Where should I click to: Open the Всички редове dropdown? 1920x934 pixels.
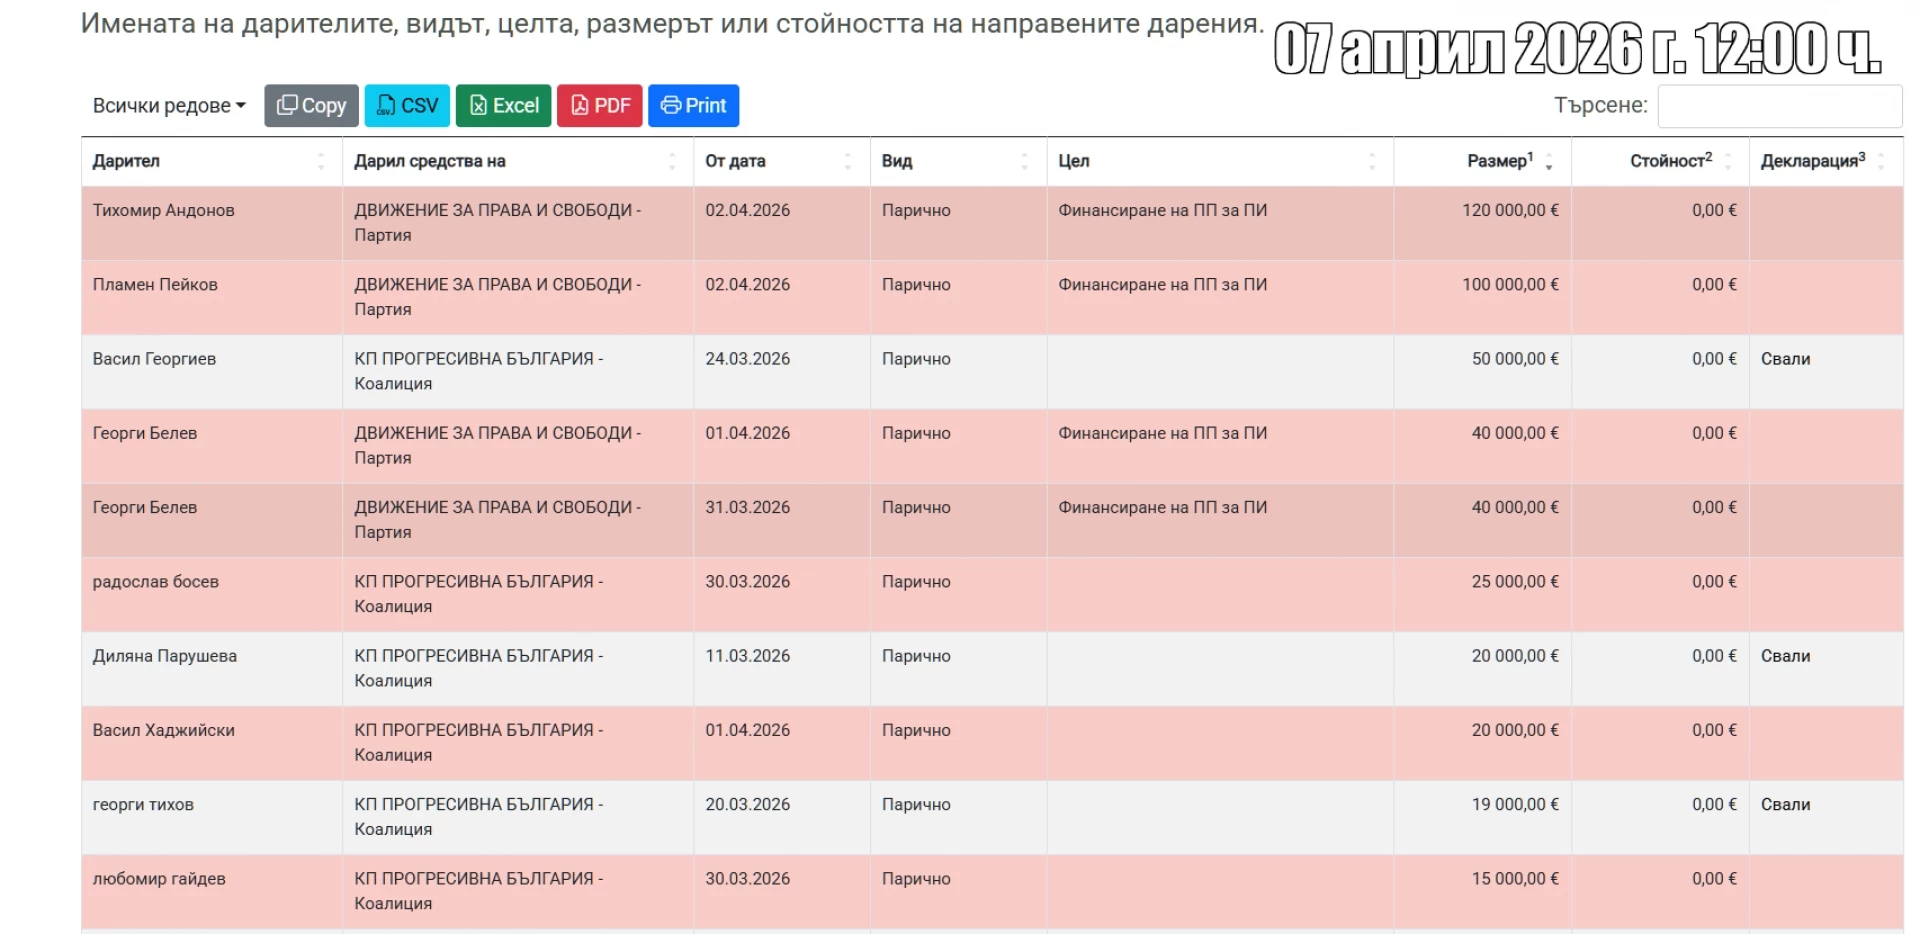[168, 106]
